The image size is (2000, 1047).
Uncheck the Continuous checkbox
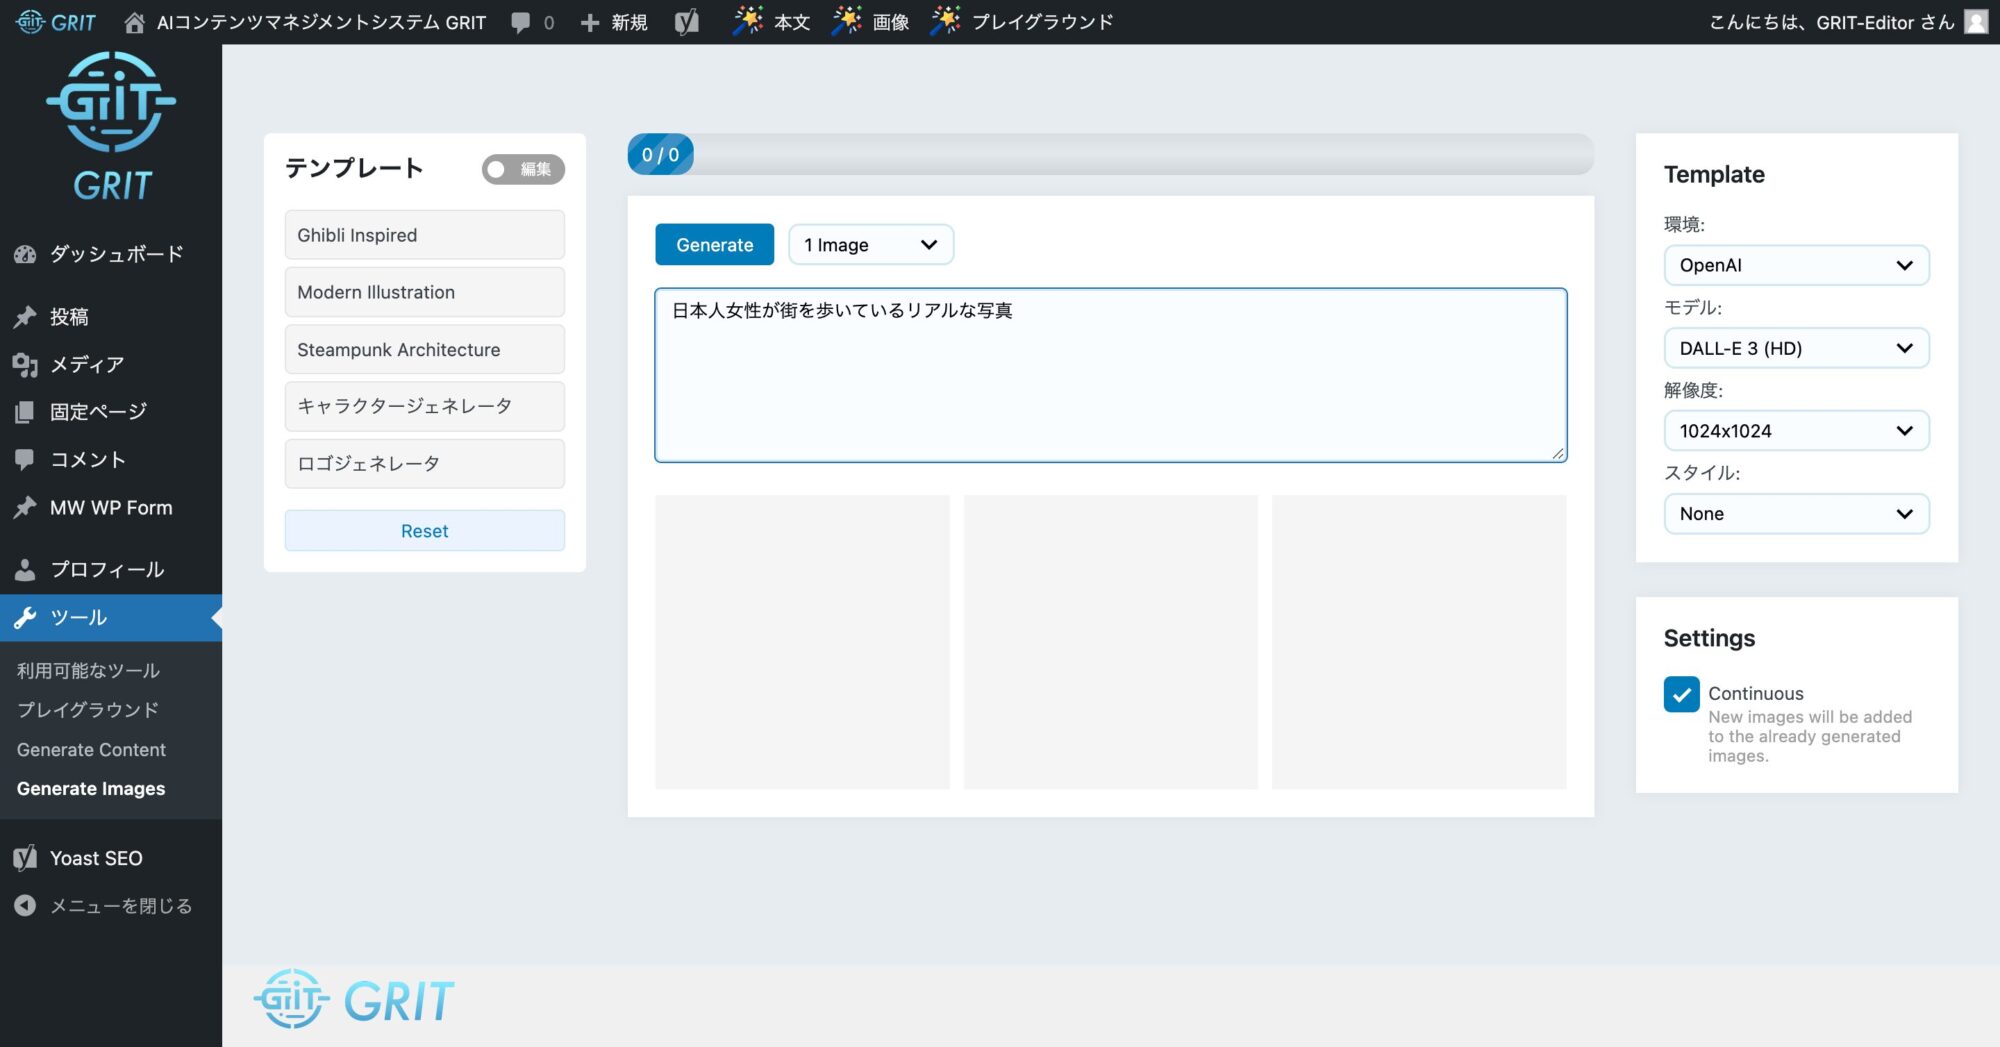click(1681, 694)
